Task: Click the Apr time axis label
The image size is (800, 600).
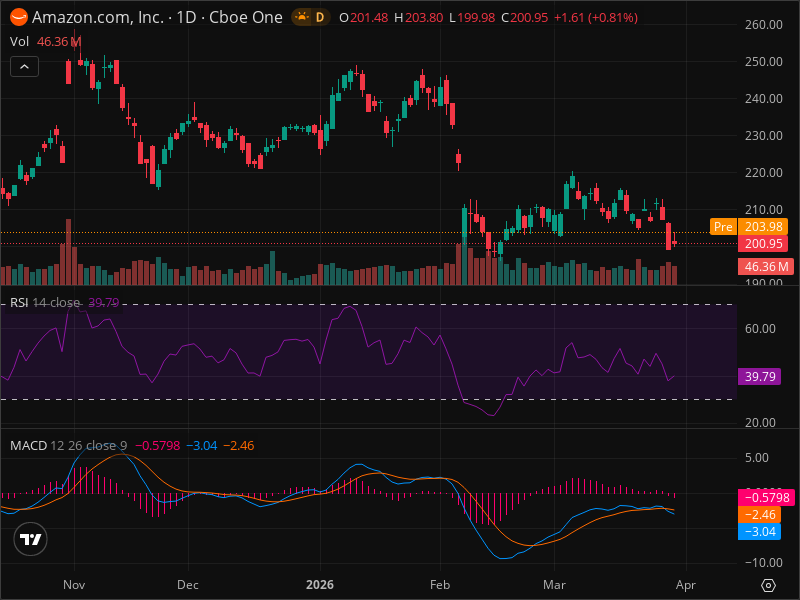Action: pyautogui.click(x=686, y=585)
